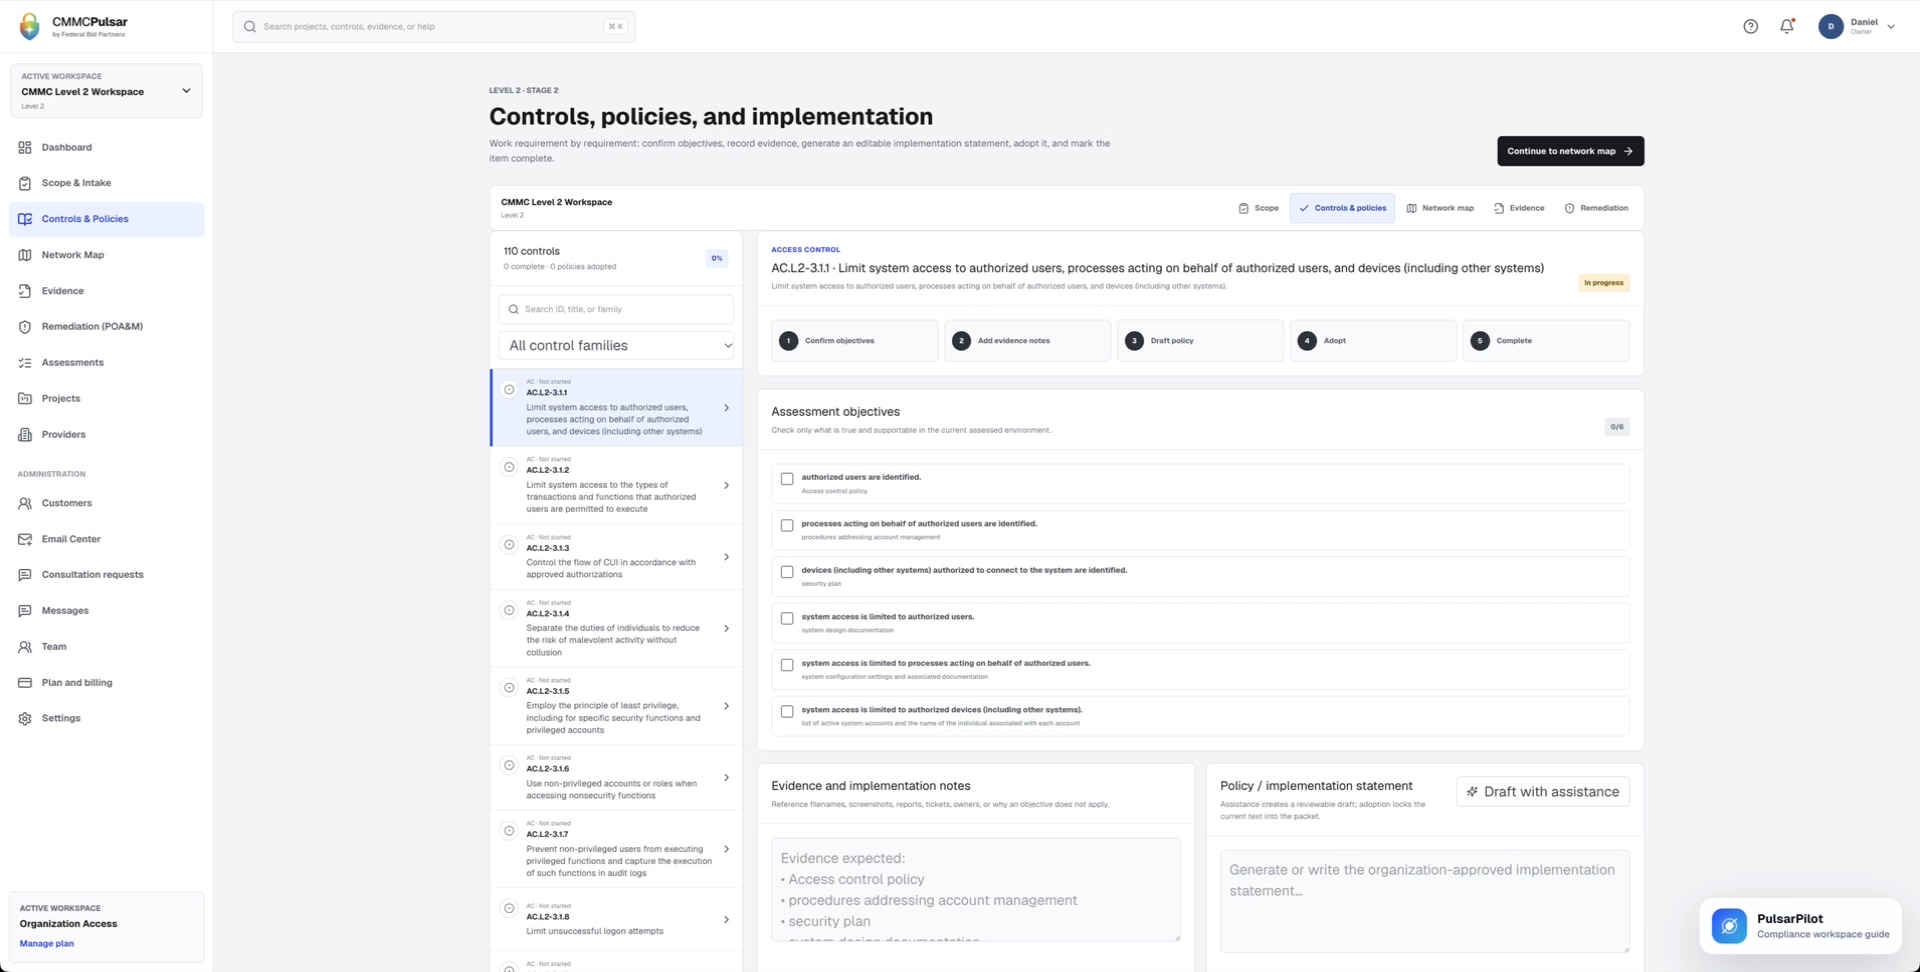Viewport: 1920px width, 972px height.
Task: Click status circle icon for AC.L2-3.1.2
Action: (x=509, y=467)
